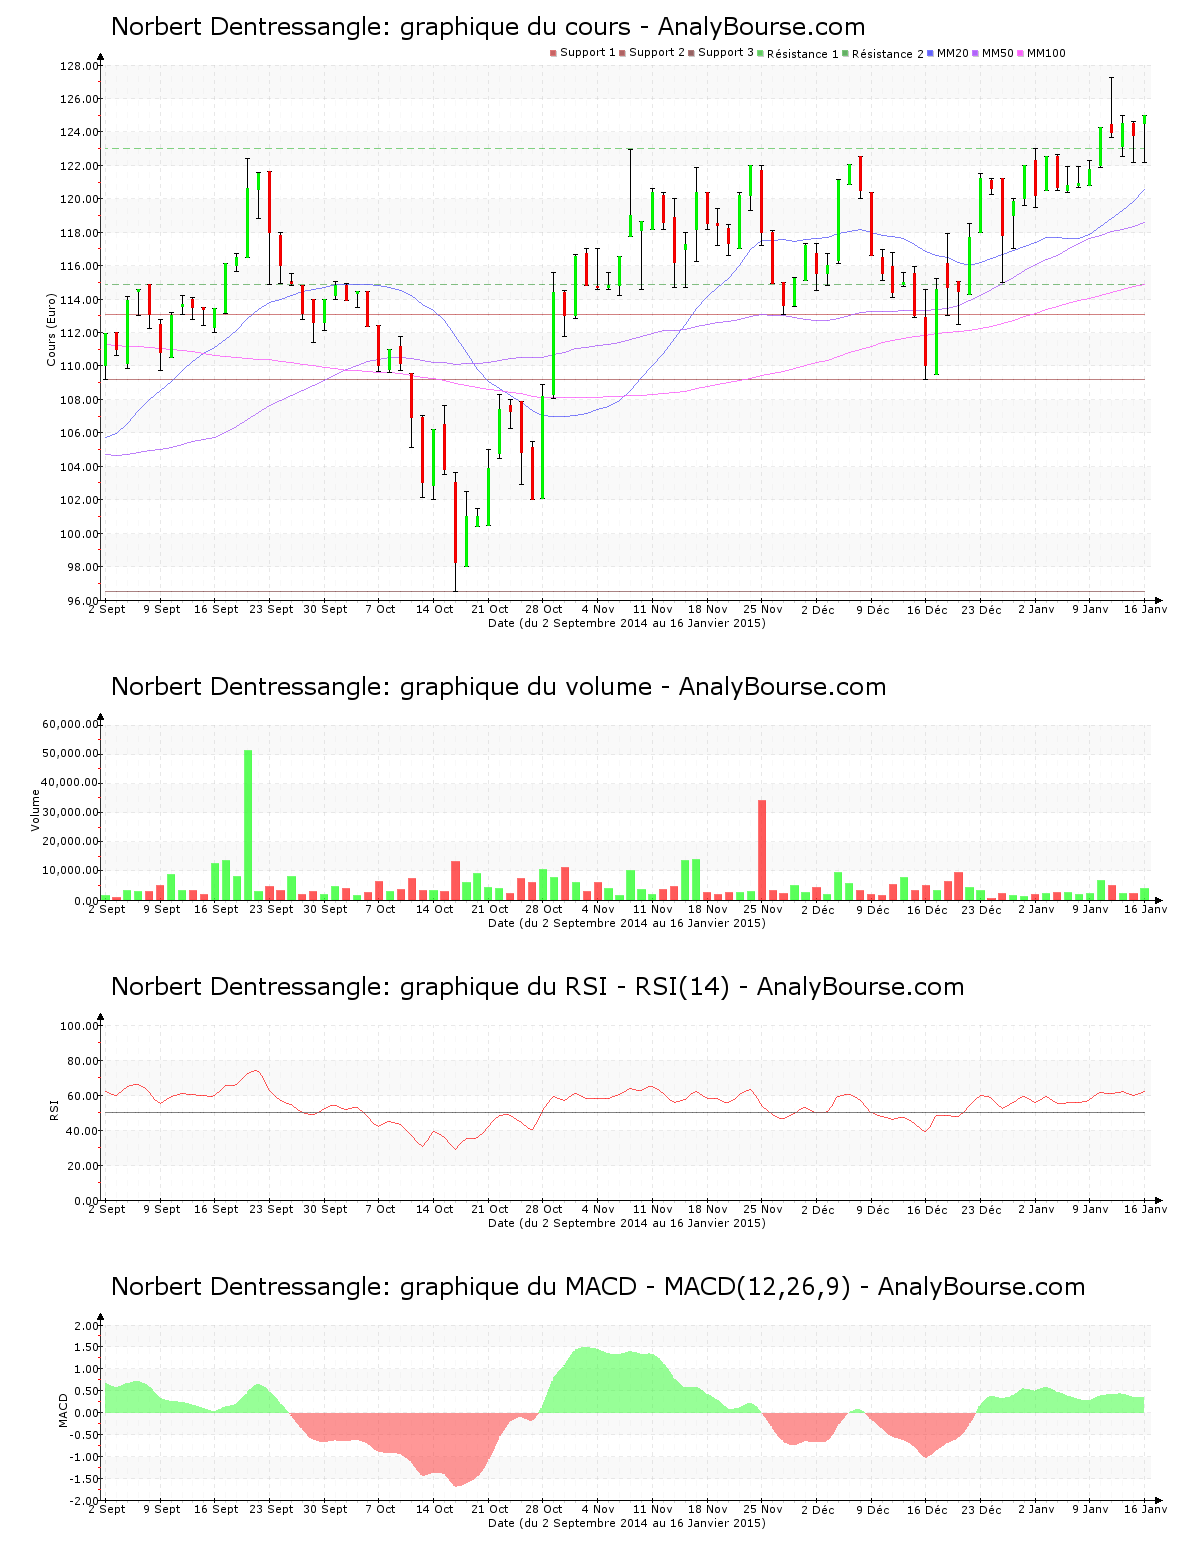
Task: Click '9 Janv' date under RSI chart
Action: (x=1091, y=1209)
